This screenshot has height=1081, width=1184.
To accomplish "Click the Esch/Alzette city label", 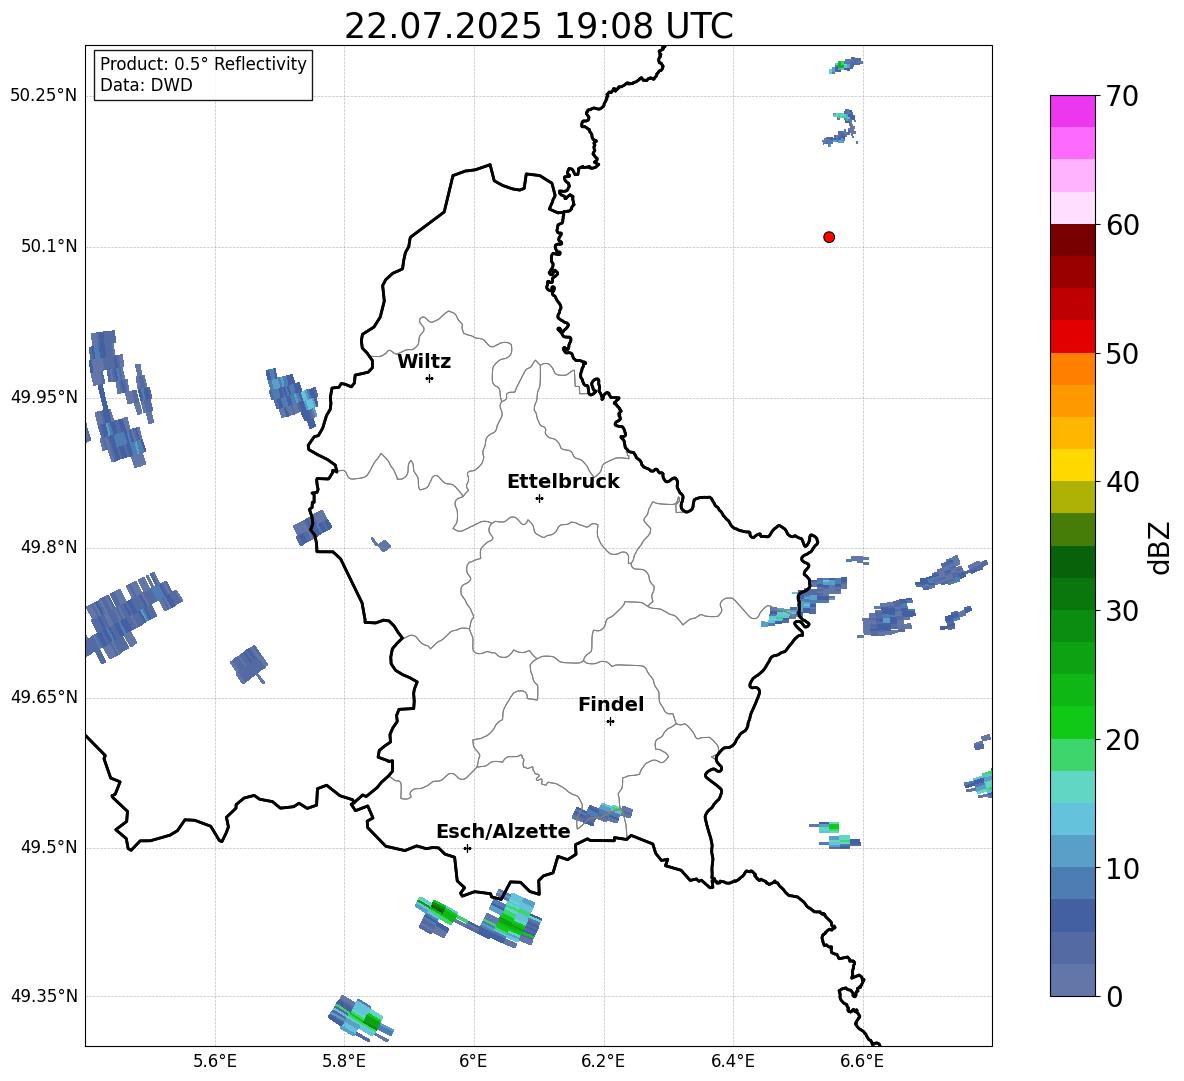I will click(x=503, y=831).
